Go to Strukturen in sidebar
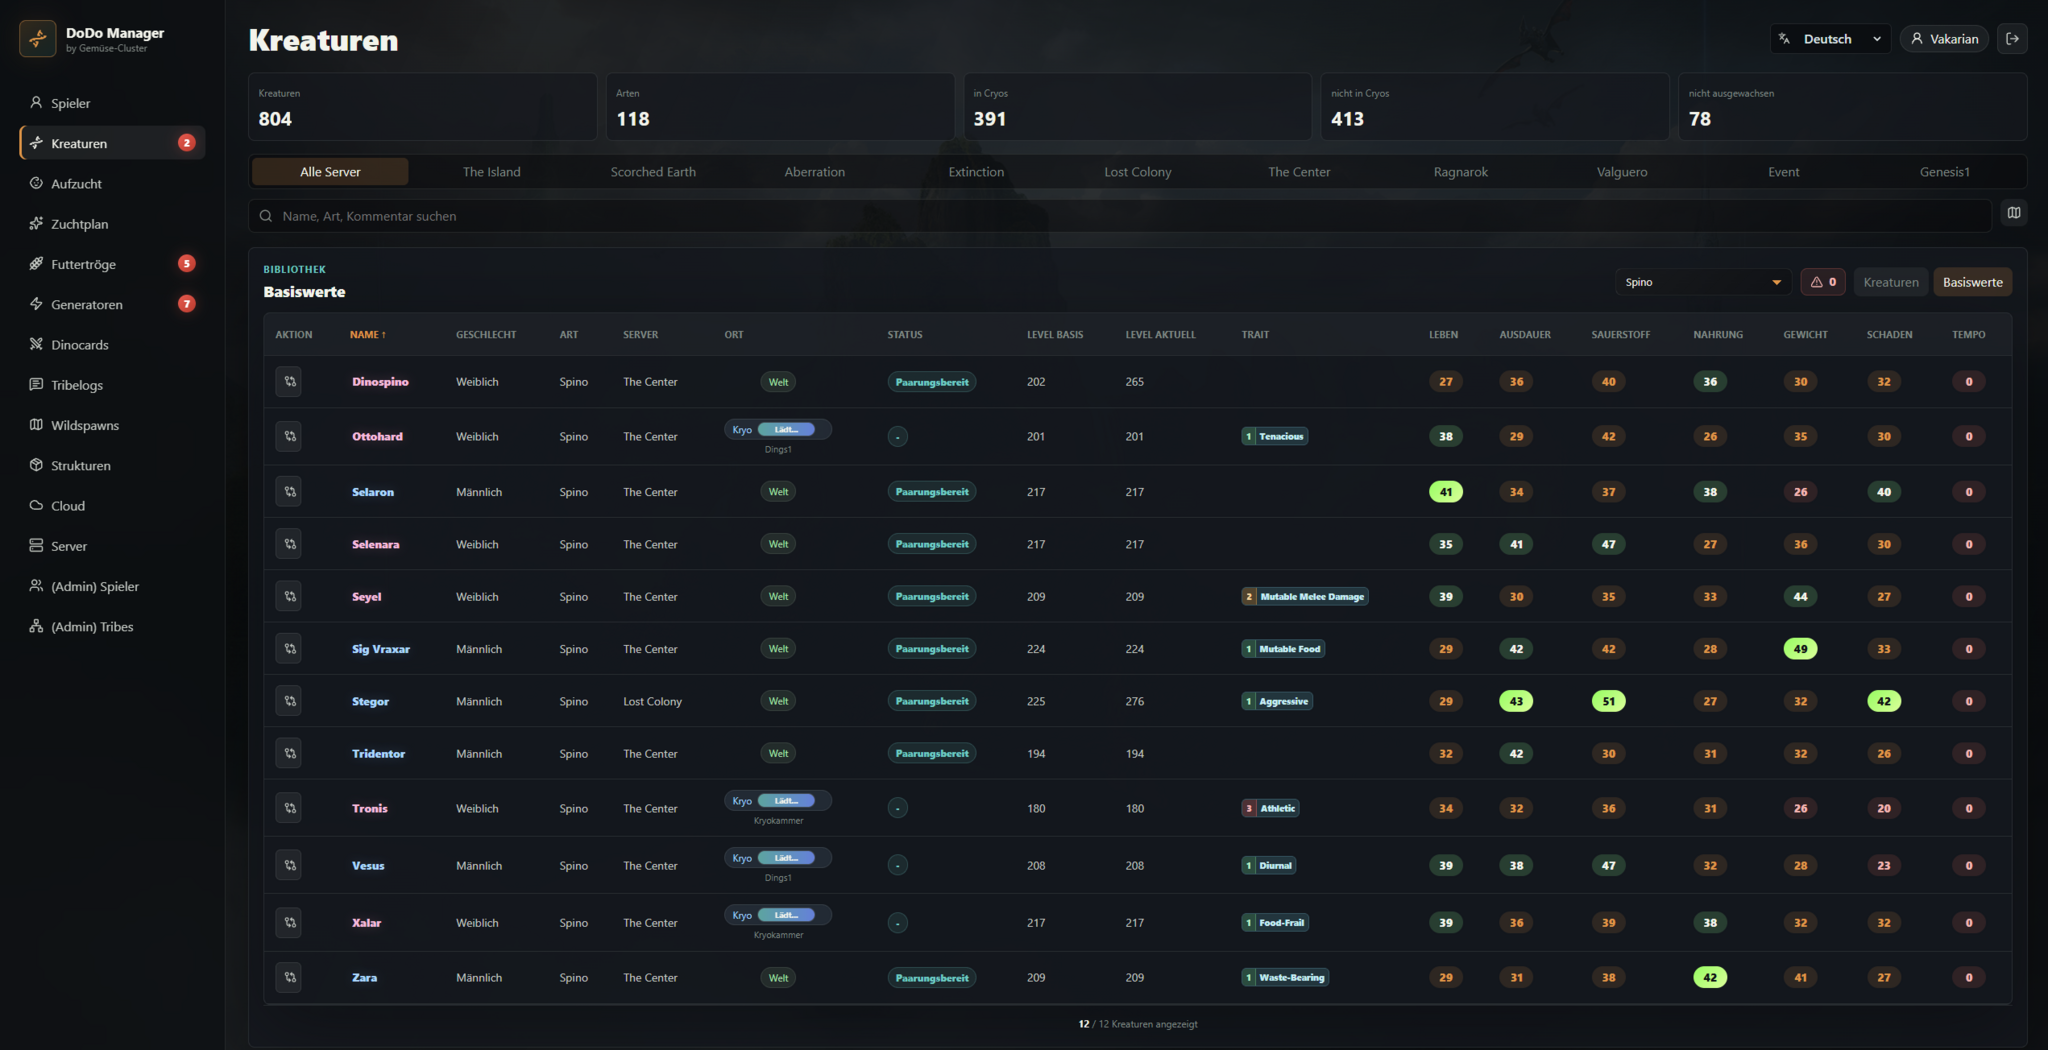2048x1050 pixels. [112, 465]
